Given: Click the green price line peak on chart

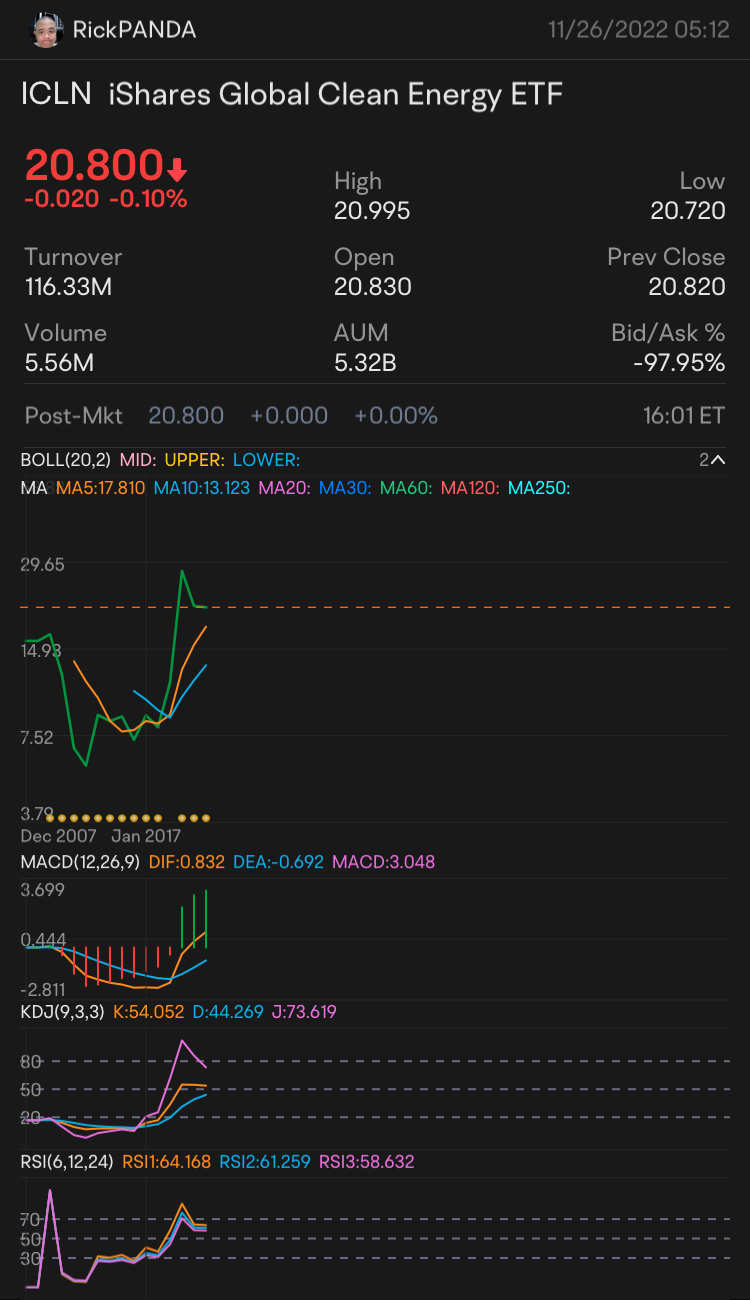Looking at the screenshot, I should (182, 572).
